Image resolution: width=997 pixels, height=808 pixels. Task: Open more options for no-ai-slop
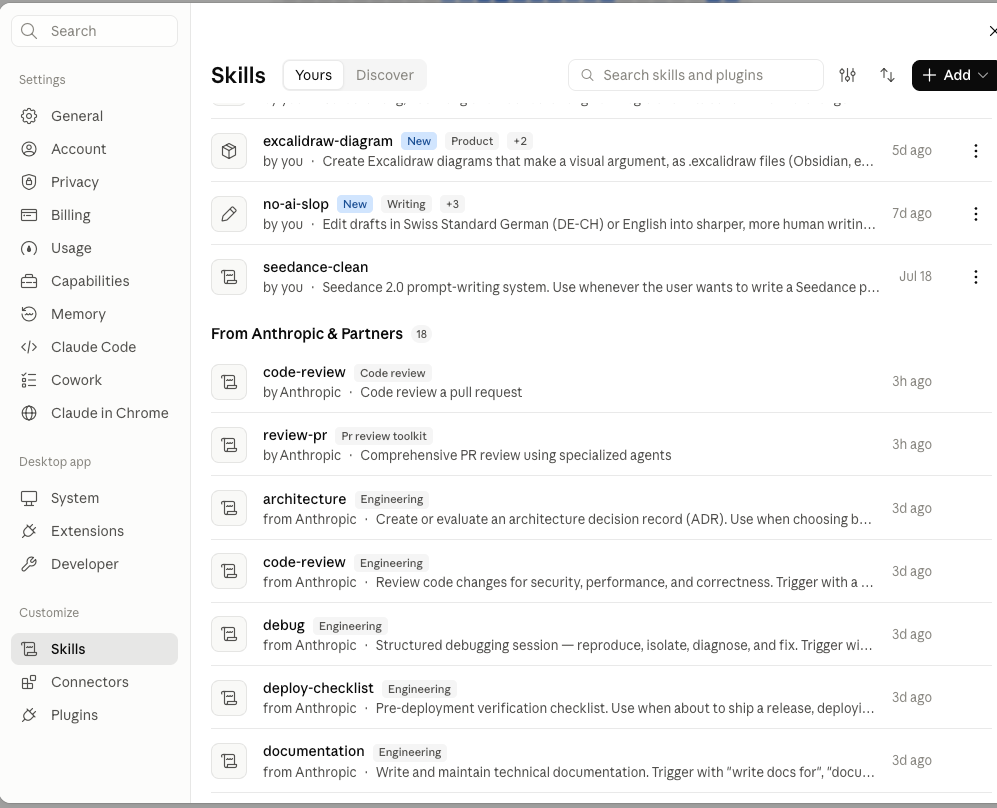[975, 214]
